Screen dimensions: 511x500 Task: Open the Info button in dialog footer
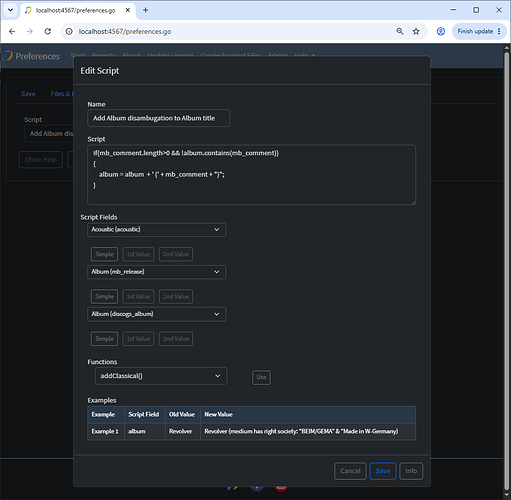(411, 471)
